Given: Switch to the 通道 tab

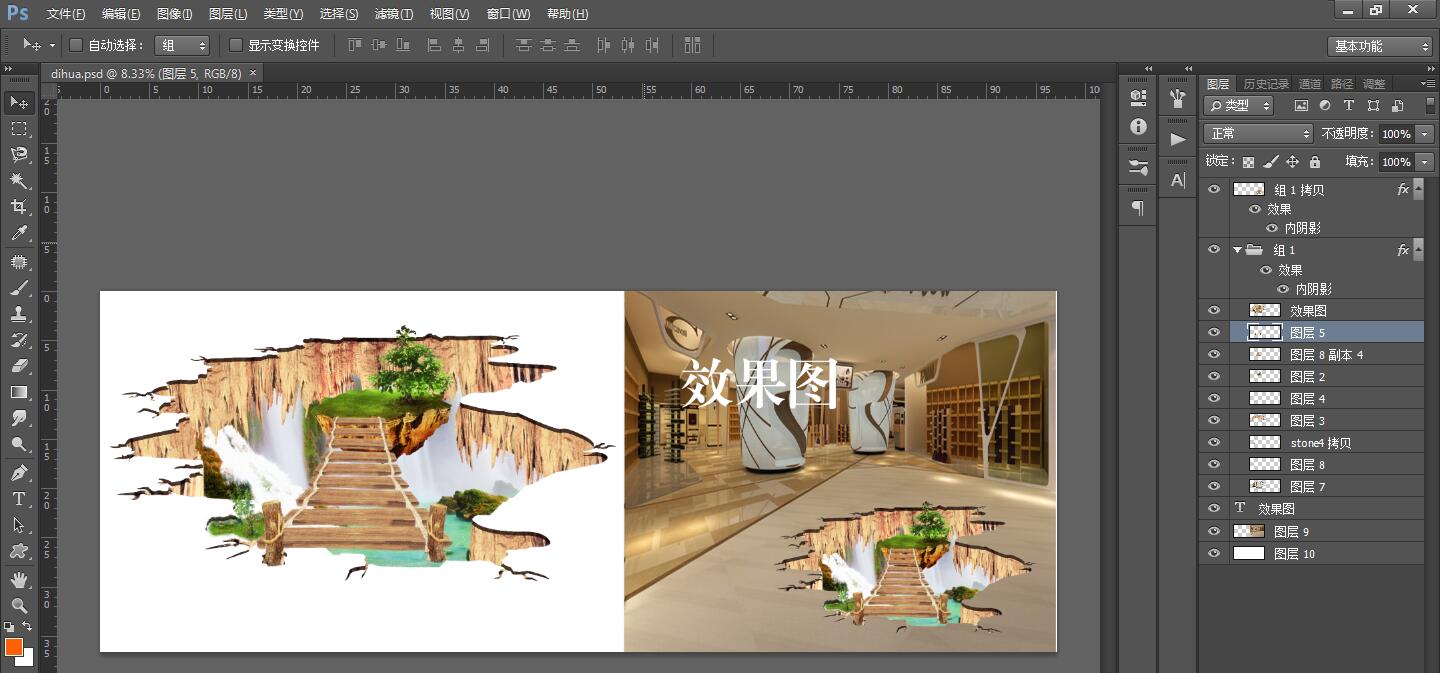Looking at the screenshot, I should [x=1309, y=84].
